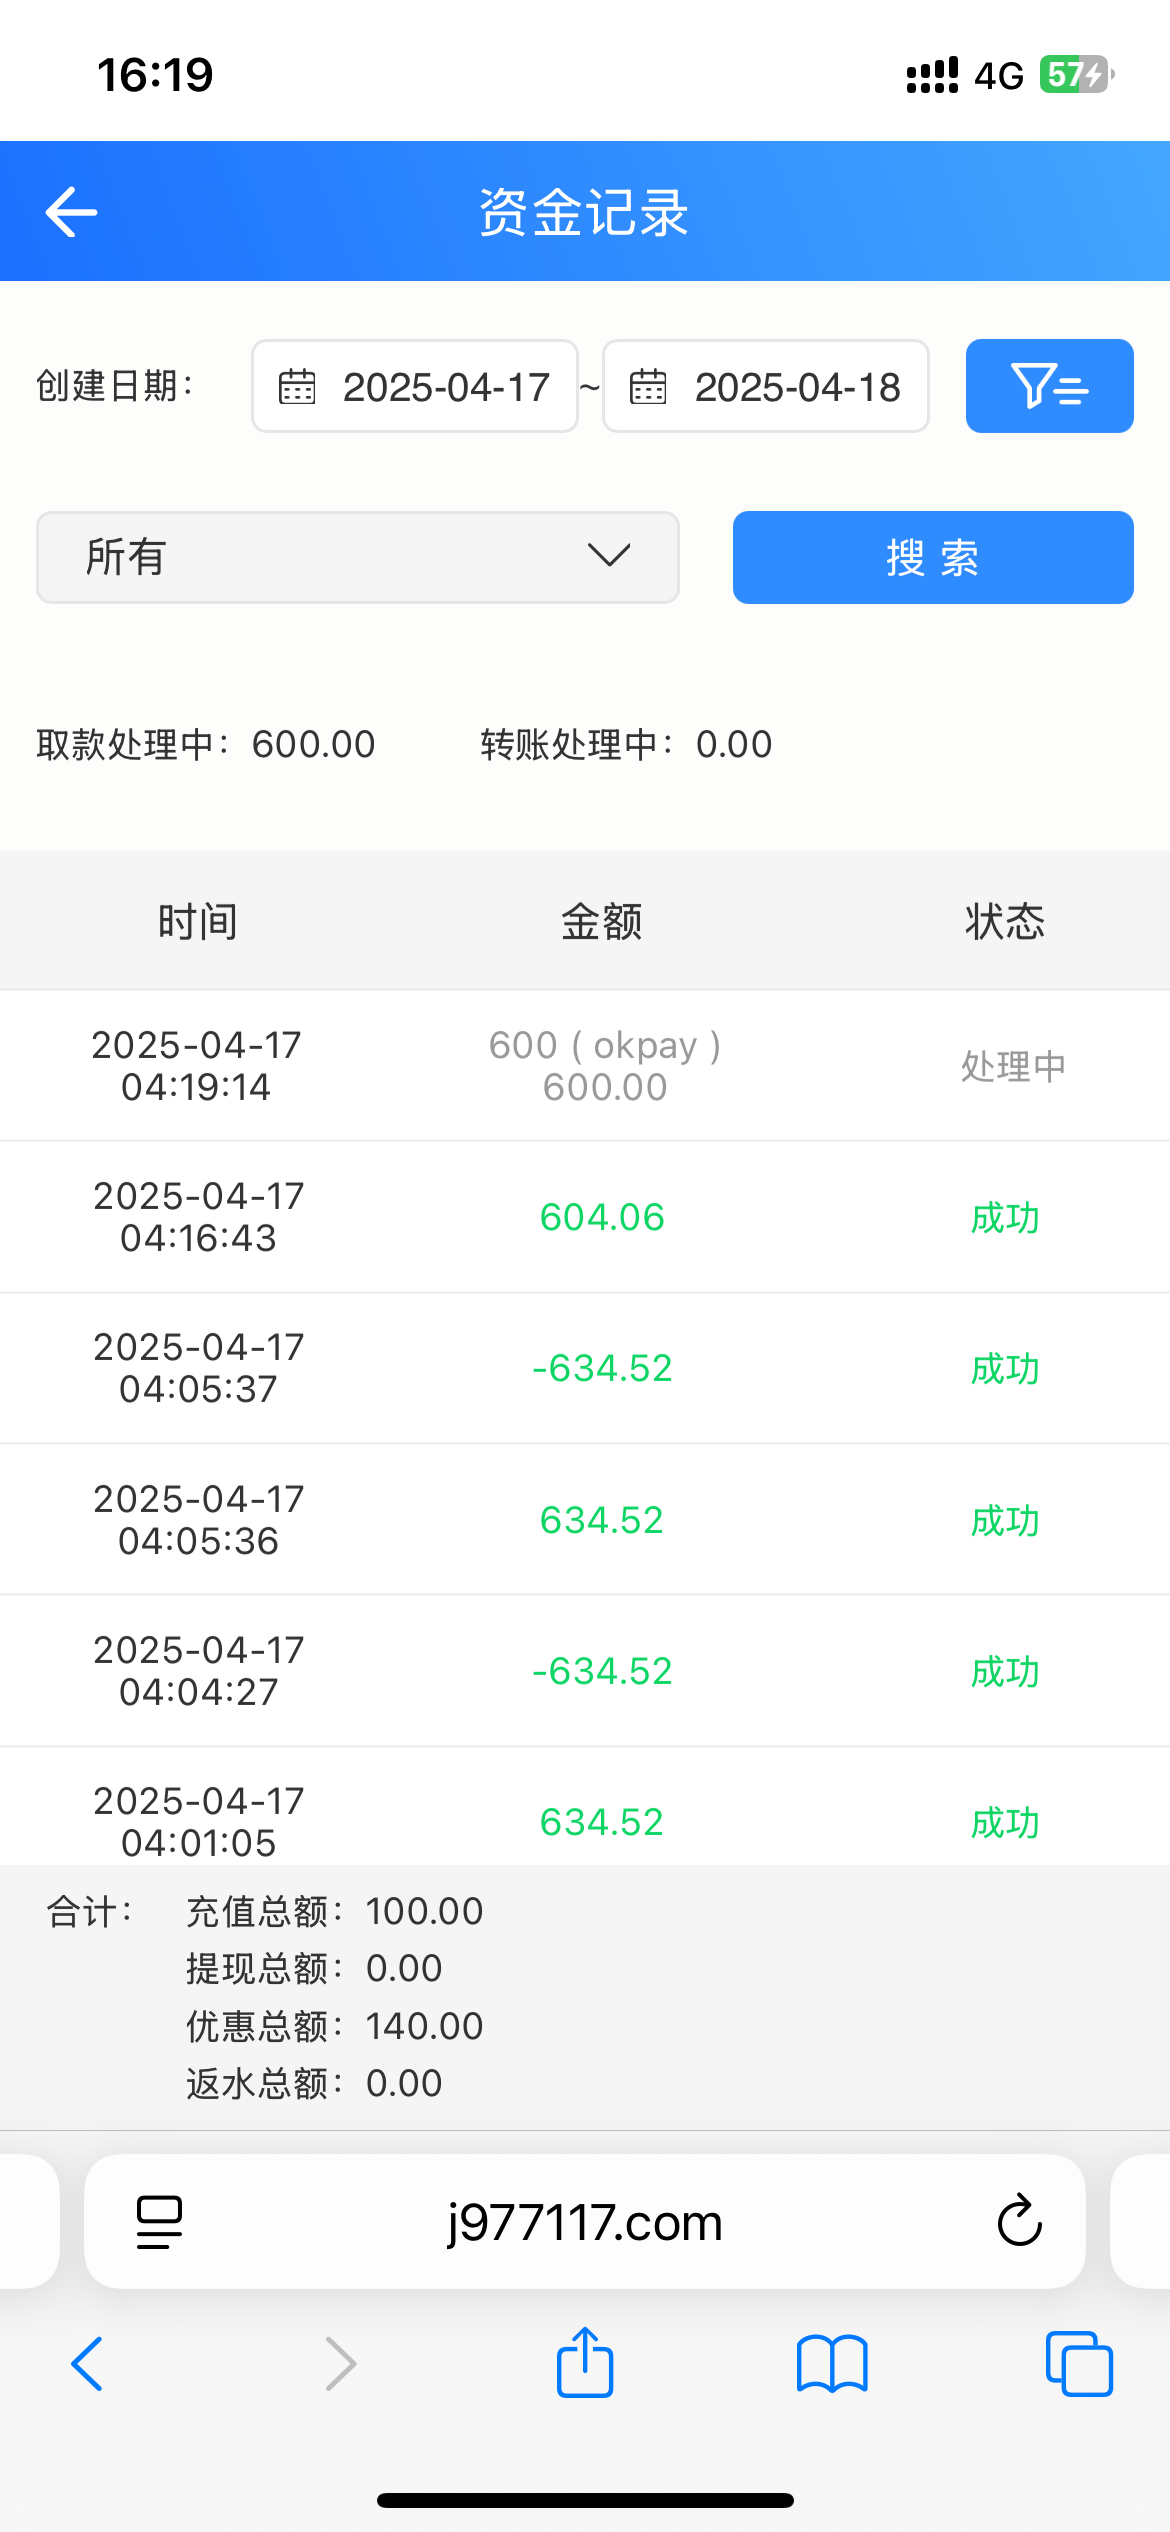Open the filter options button

pos(1049,386)
